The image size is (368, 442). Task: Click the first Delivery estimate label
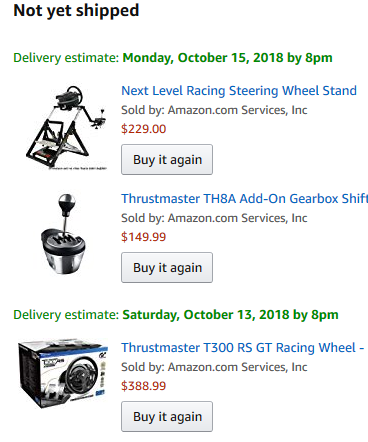pyautogui.click(x=66, y=58)
